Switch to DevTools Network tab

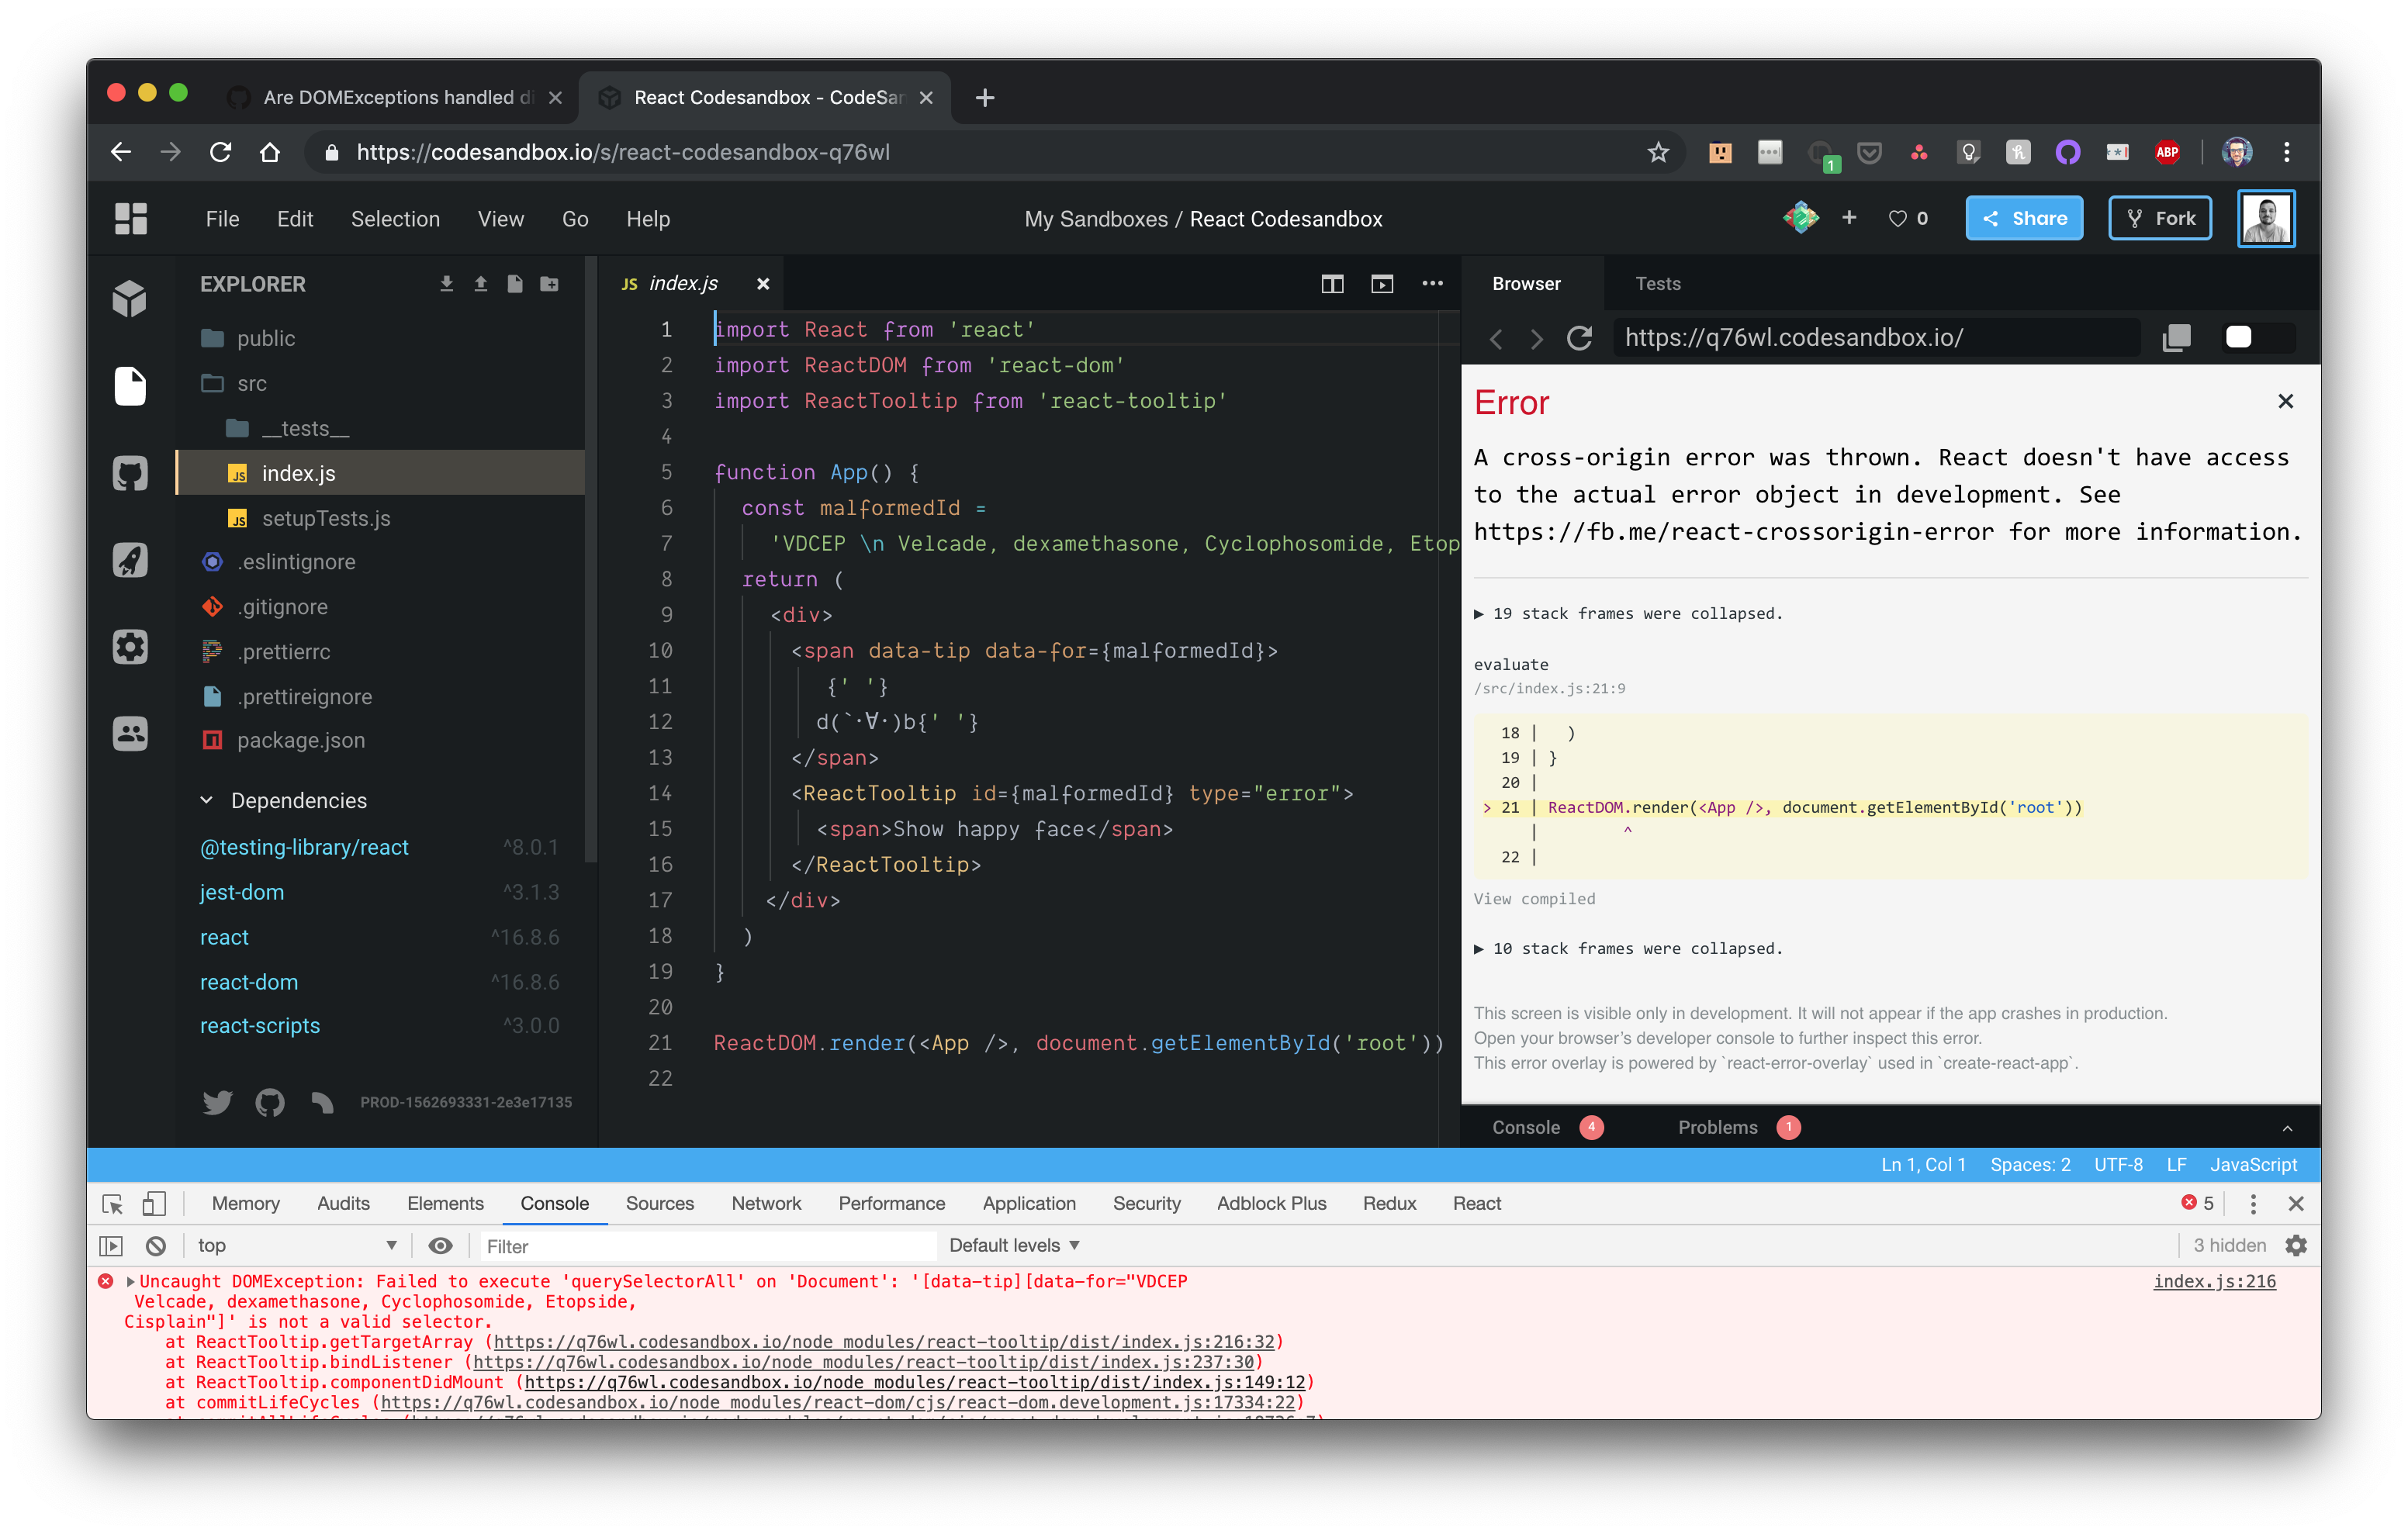(x=766, y=1204)
